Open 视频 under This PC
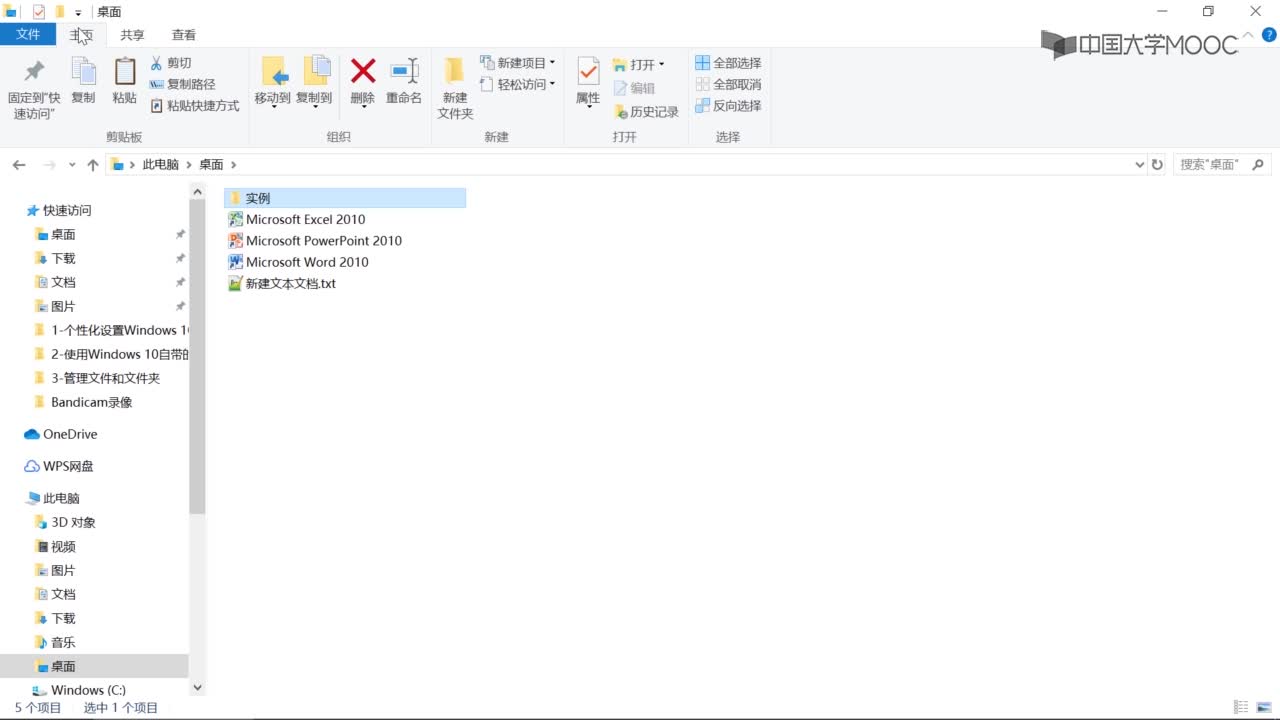The width and height of the screenshot is (1280, 720). 63,546
